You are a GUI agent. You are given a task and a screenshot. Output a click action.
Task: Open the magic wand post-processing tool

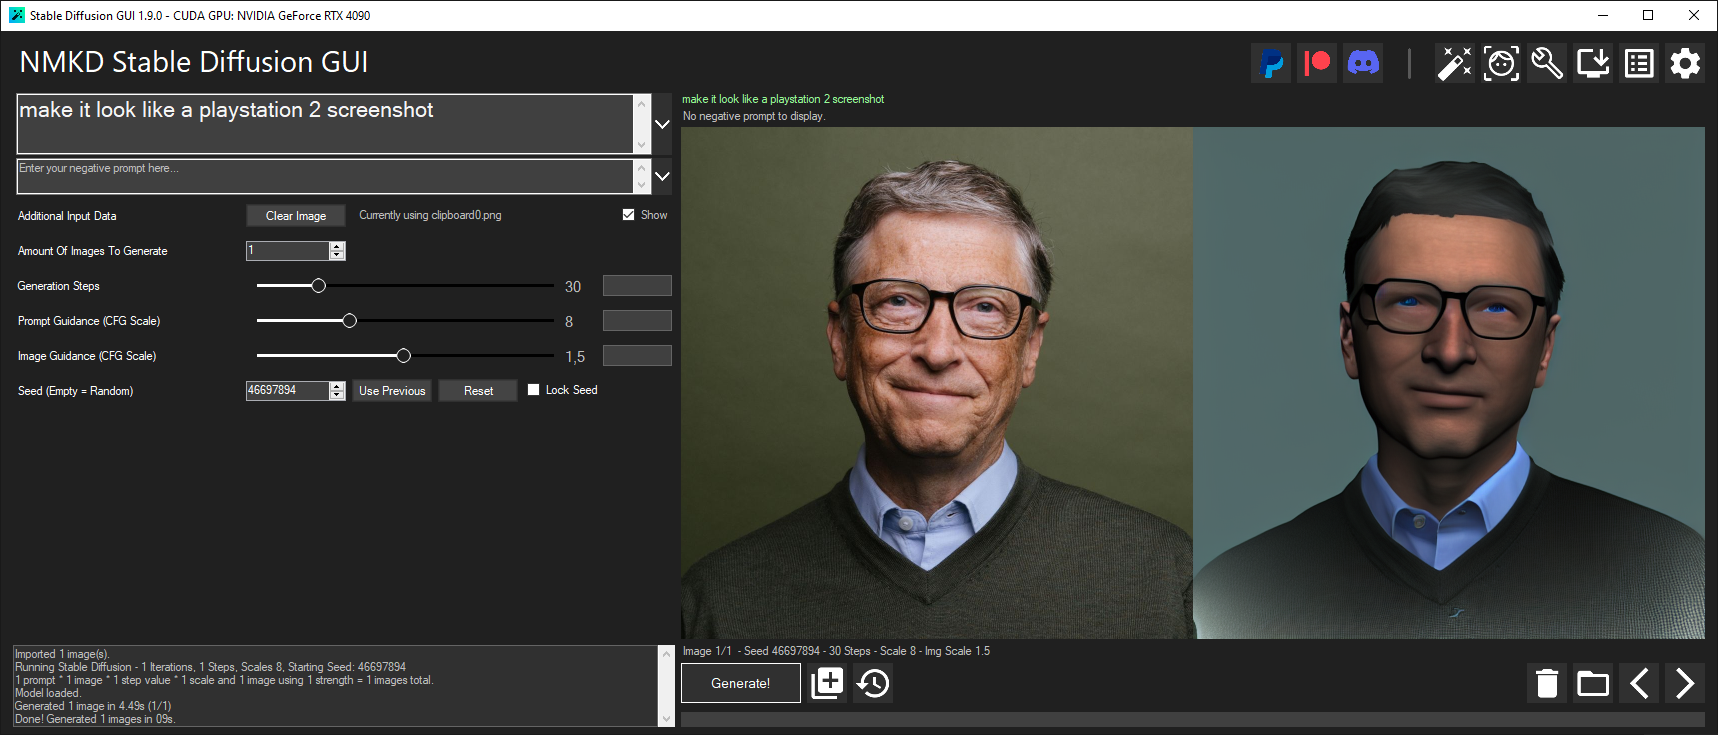(1454, 63)
